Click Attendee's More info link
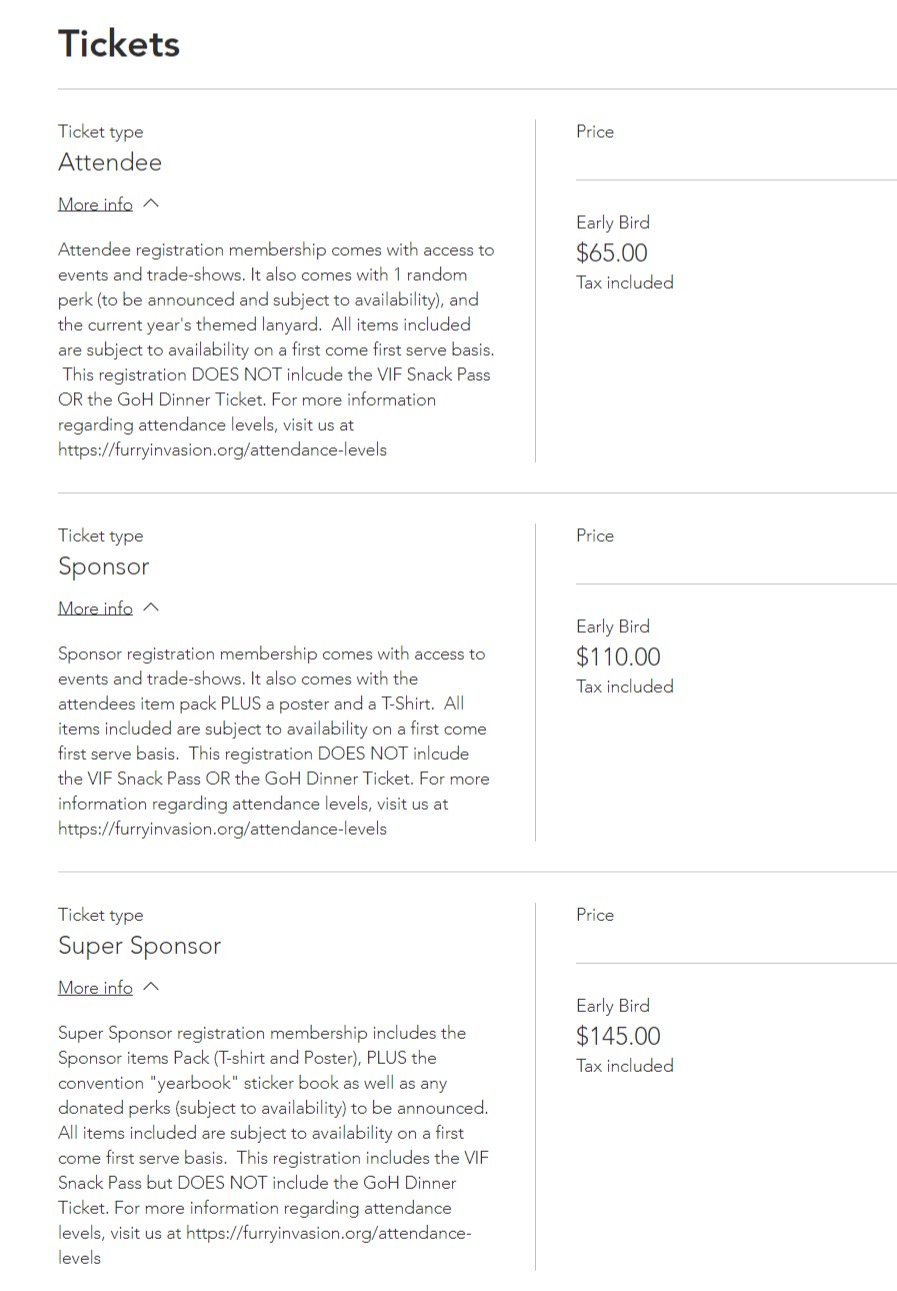 [95, 204]
